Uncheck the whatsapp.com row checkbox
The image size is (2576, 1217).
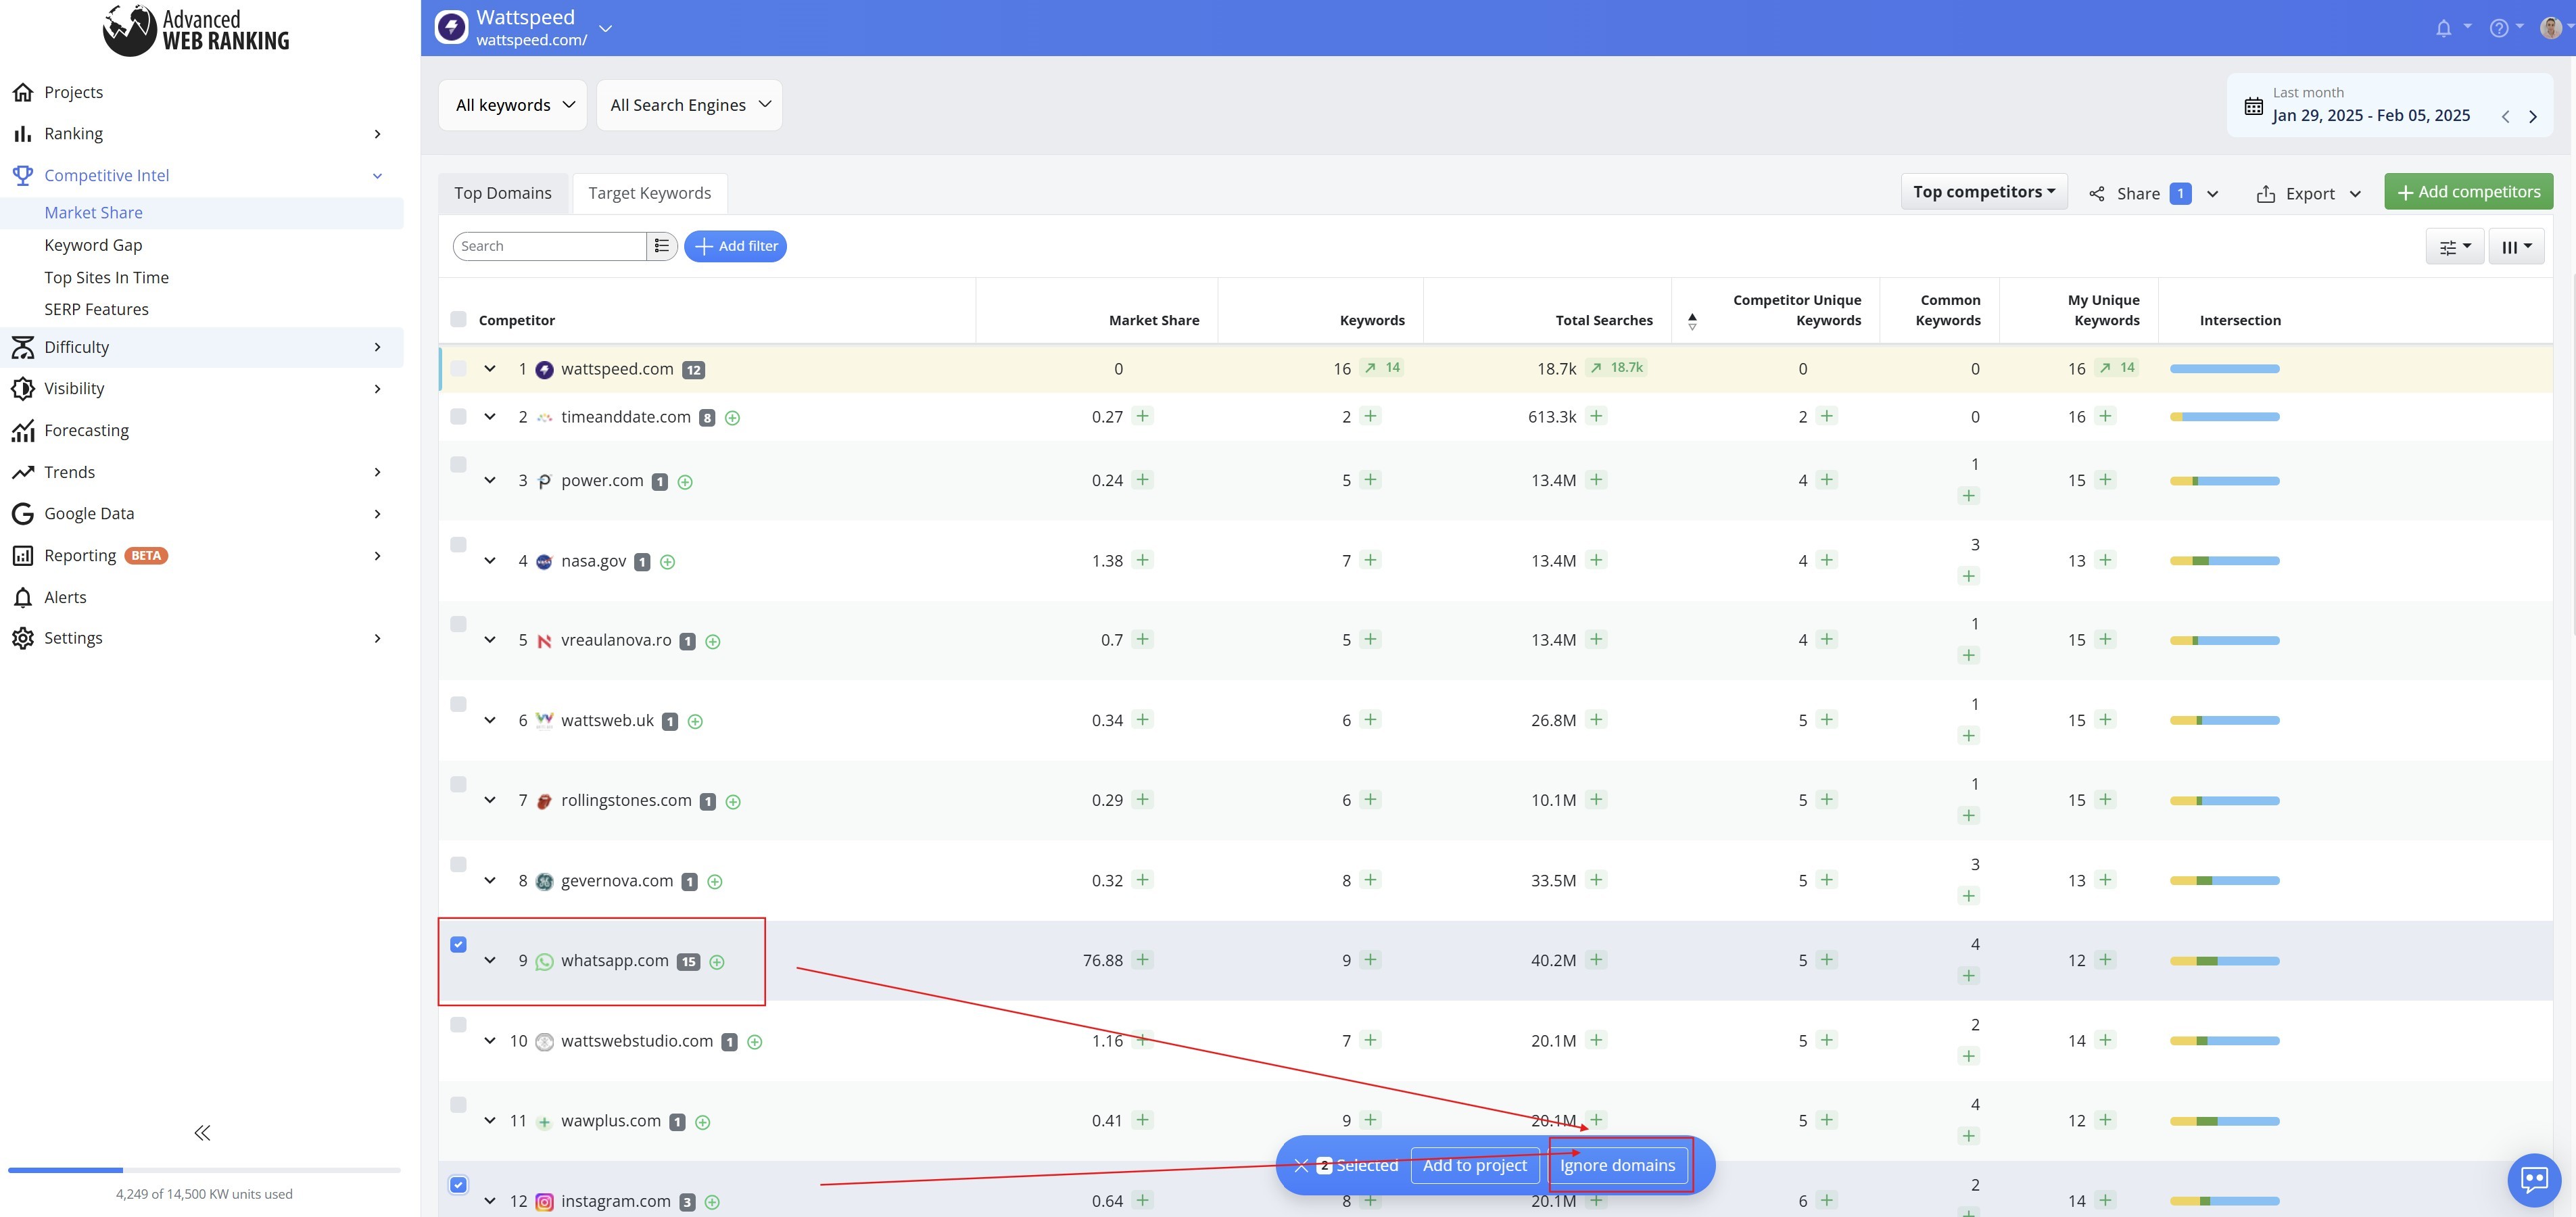pos(458,944)
